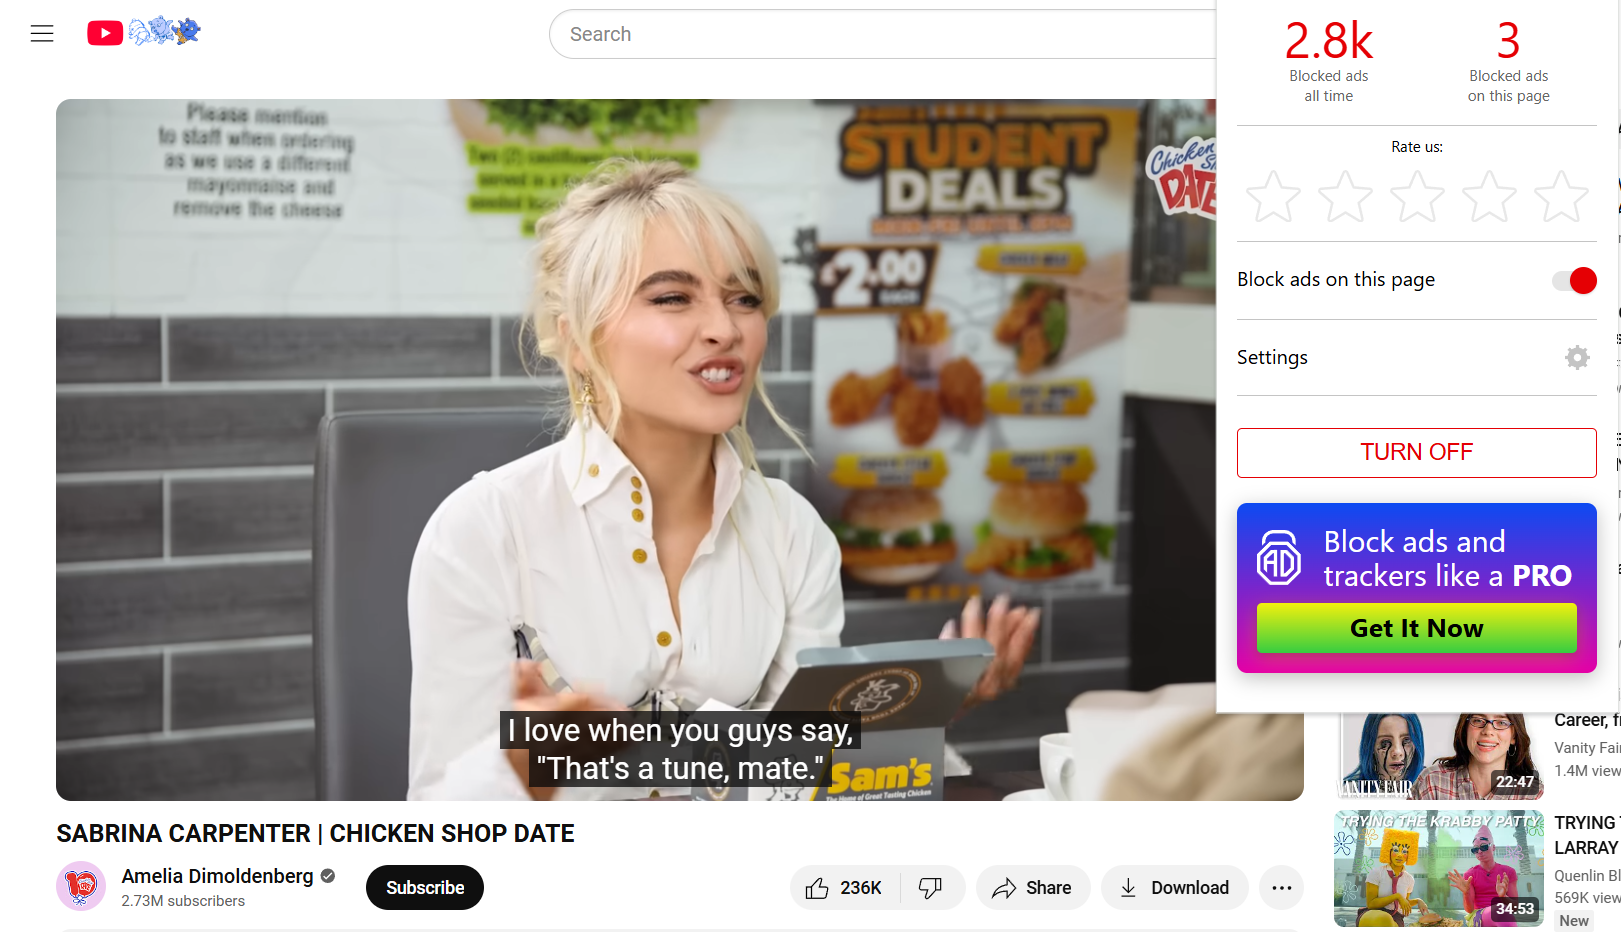
Task: Rate with the third star
Action: tap(1417, 196)
